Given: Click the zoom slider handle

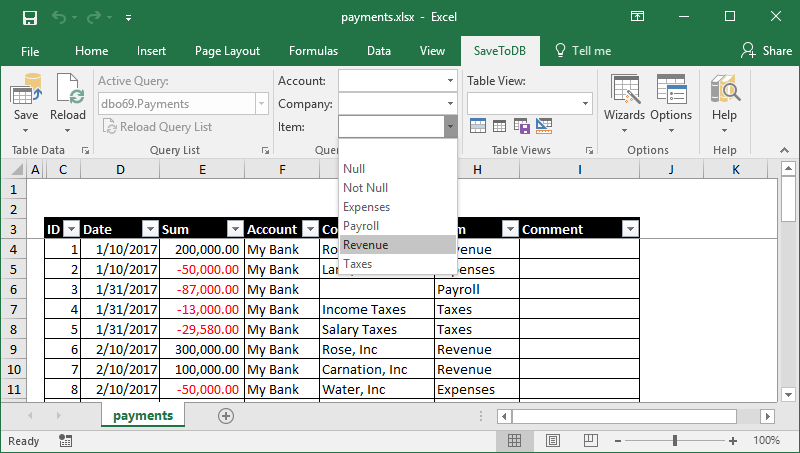Looking at the screenshot, I should coord(675,440).
